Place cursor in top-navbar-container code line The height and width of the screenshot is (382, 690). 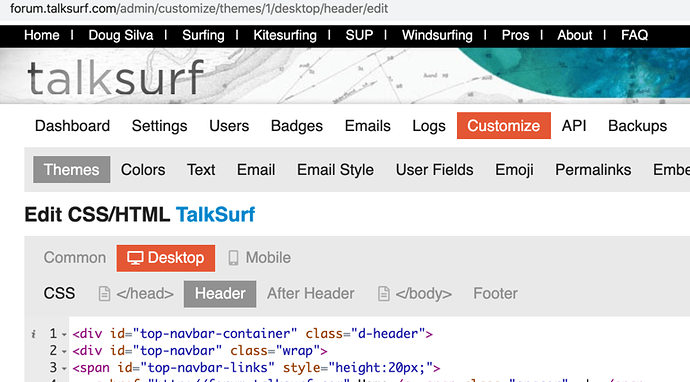pyautogui.click(x=253, y=334)
